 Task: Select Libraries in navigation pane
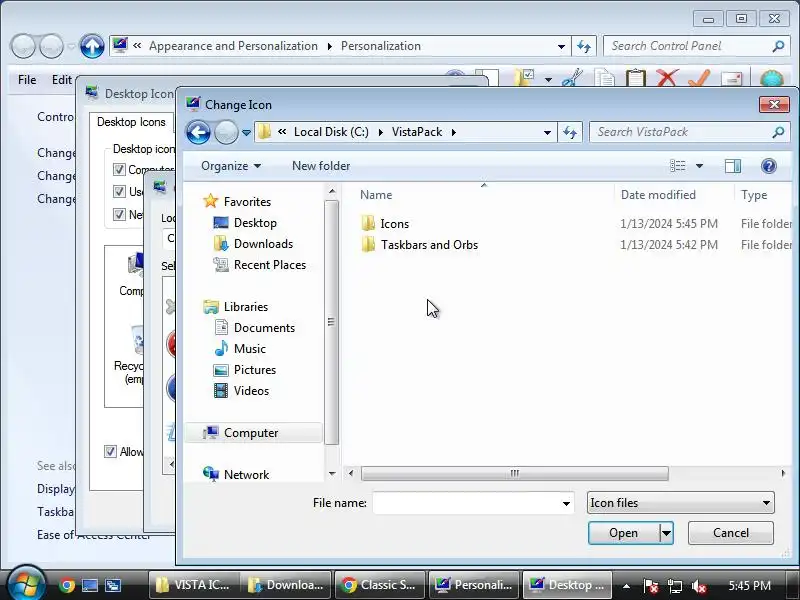[x=236, y=307]
